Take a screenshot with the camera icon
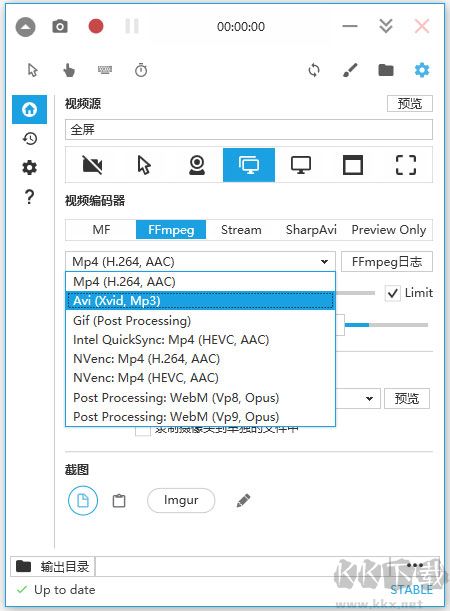The image size is (450, 611). click(60, 26)
